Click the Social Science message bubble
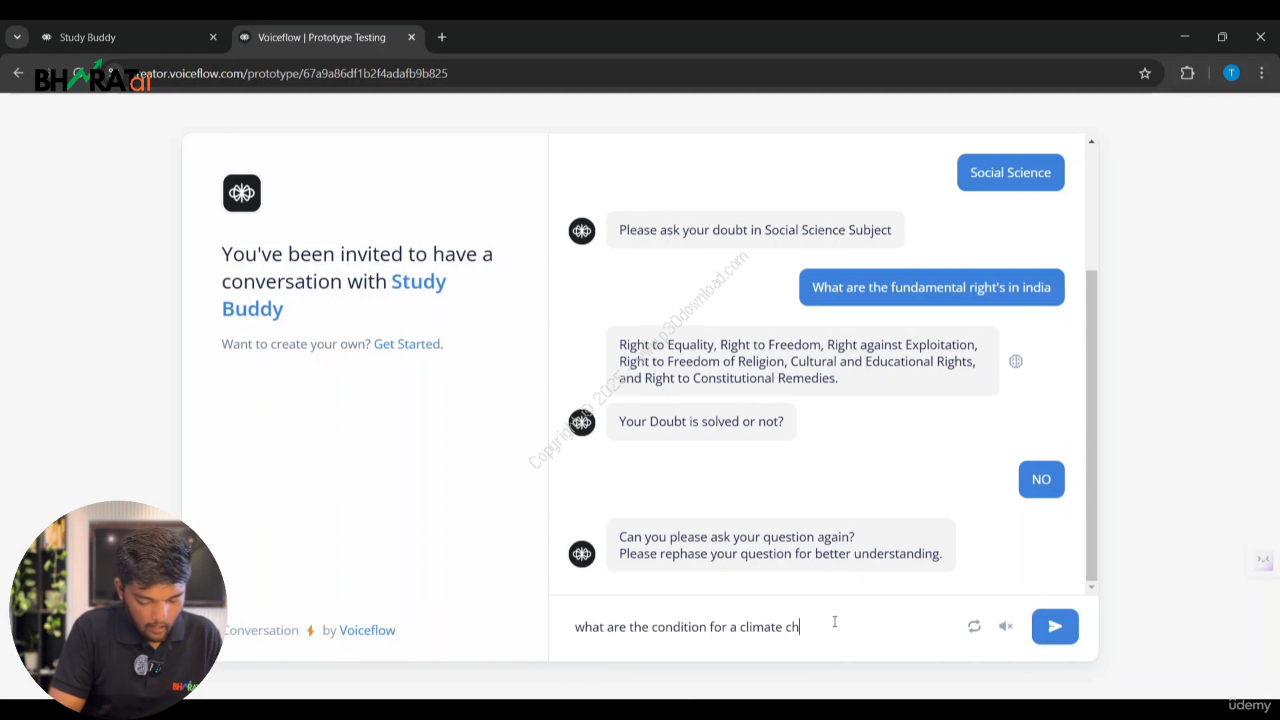This screenshot has width=1280, height=720. (1010, 172)
